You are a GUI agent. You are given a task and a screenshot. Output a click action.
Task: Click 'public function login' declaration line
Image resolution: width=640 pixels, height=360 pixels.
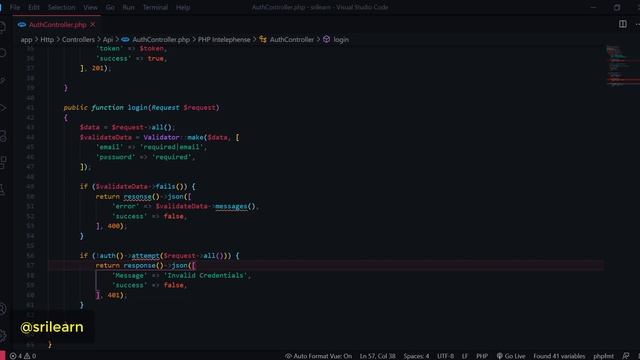pyautogui.click(x=141, y=108)
